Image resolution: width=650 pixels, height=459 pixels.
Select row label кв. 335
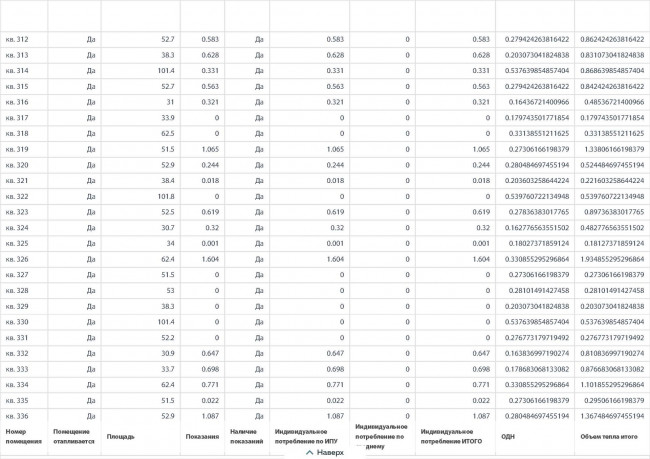(17, 401)
